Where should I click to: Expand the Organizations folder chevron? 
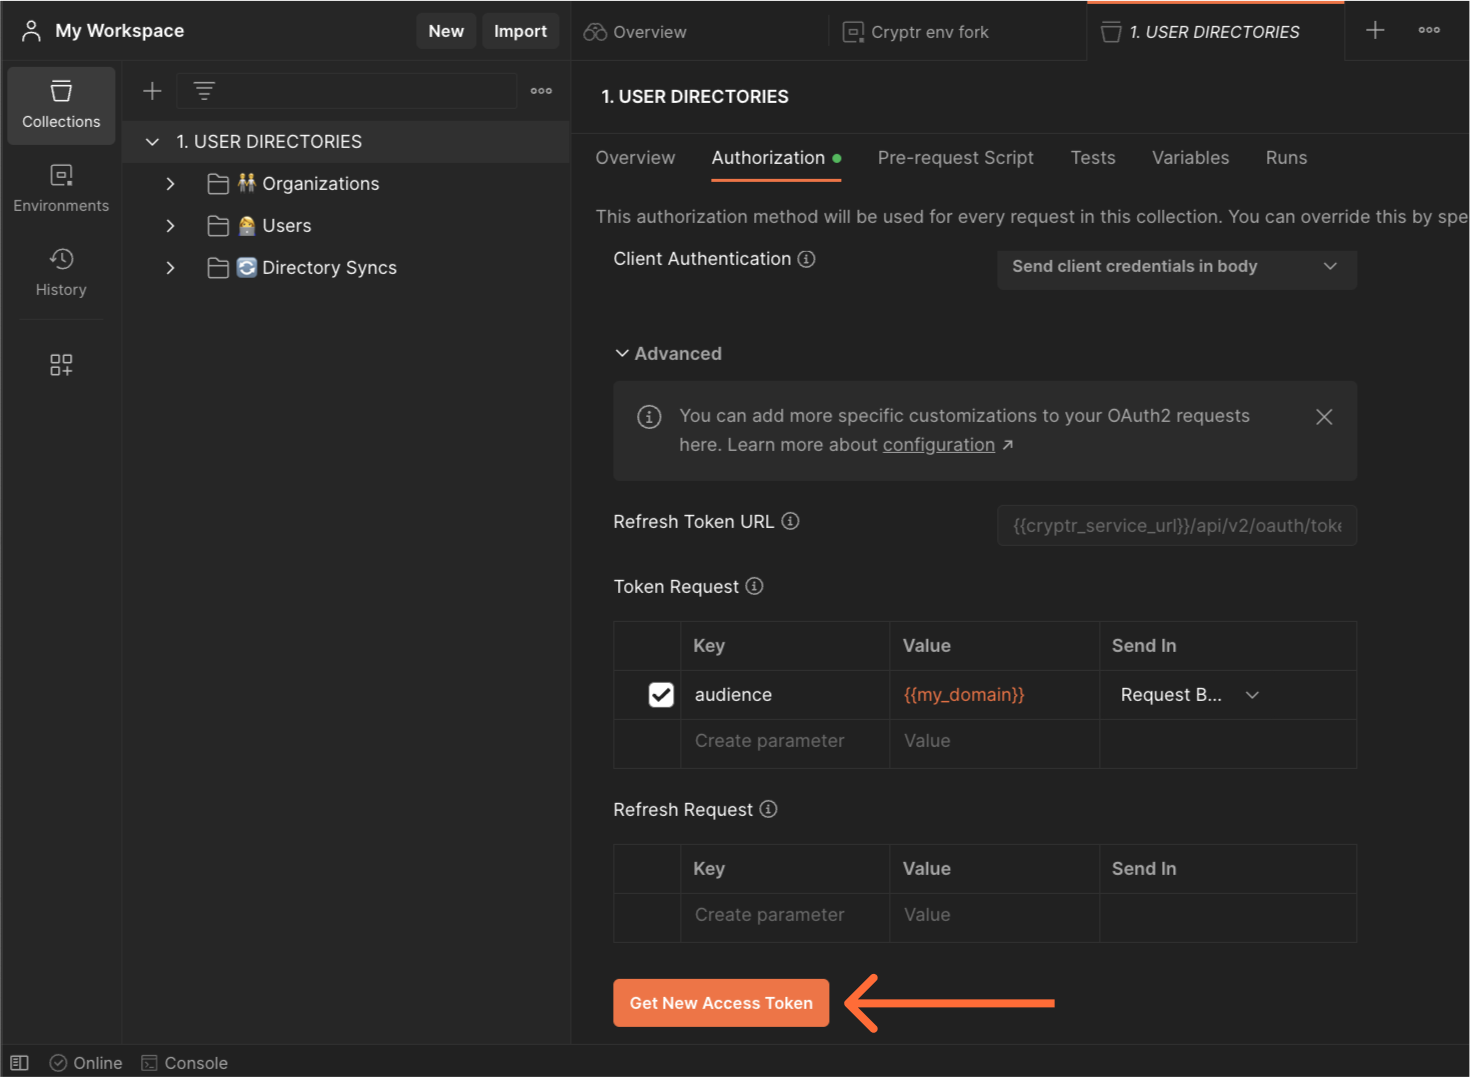170,184
